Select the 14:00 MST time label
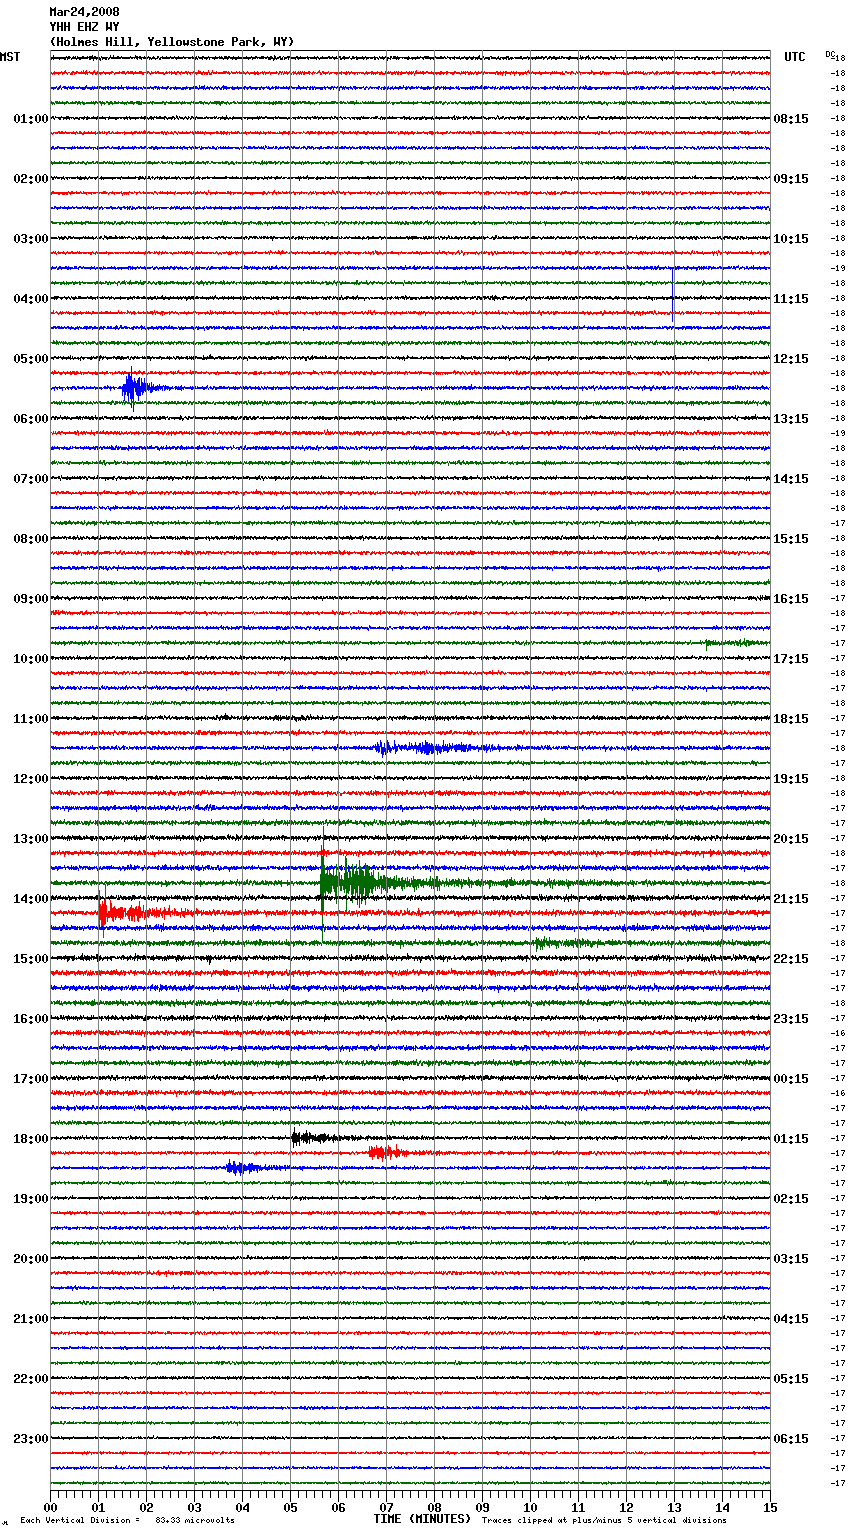Screen dimensions: 850x1534 pyautogui.click(x=31, y=899)
